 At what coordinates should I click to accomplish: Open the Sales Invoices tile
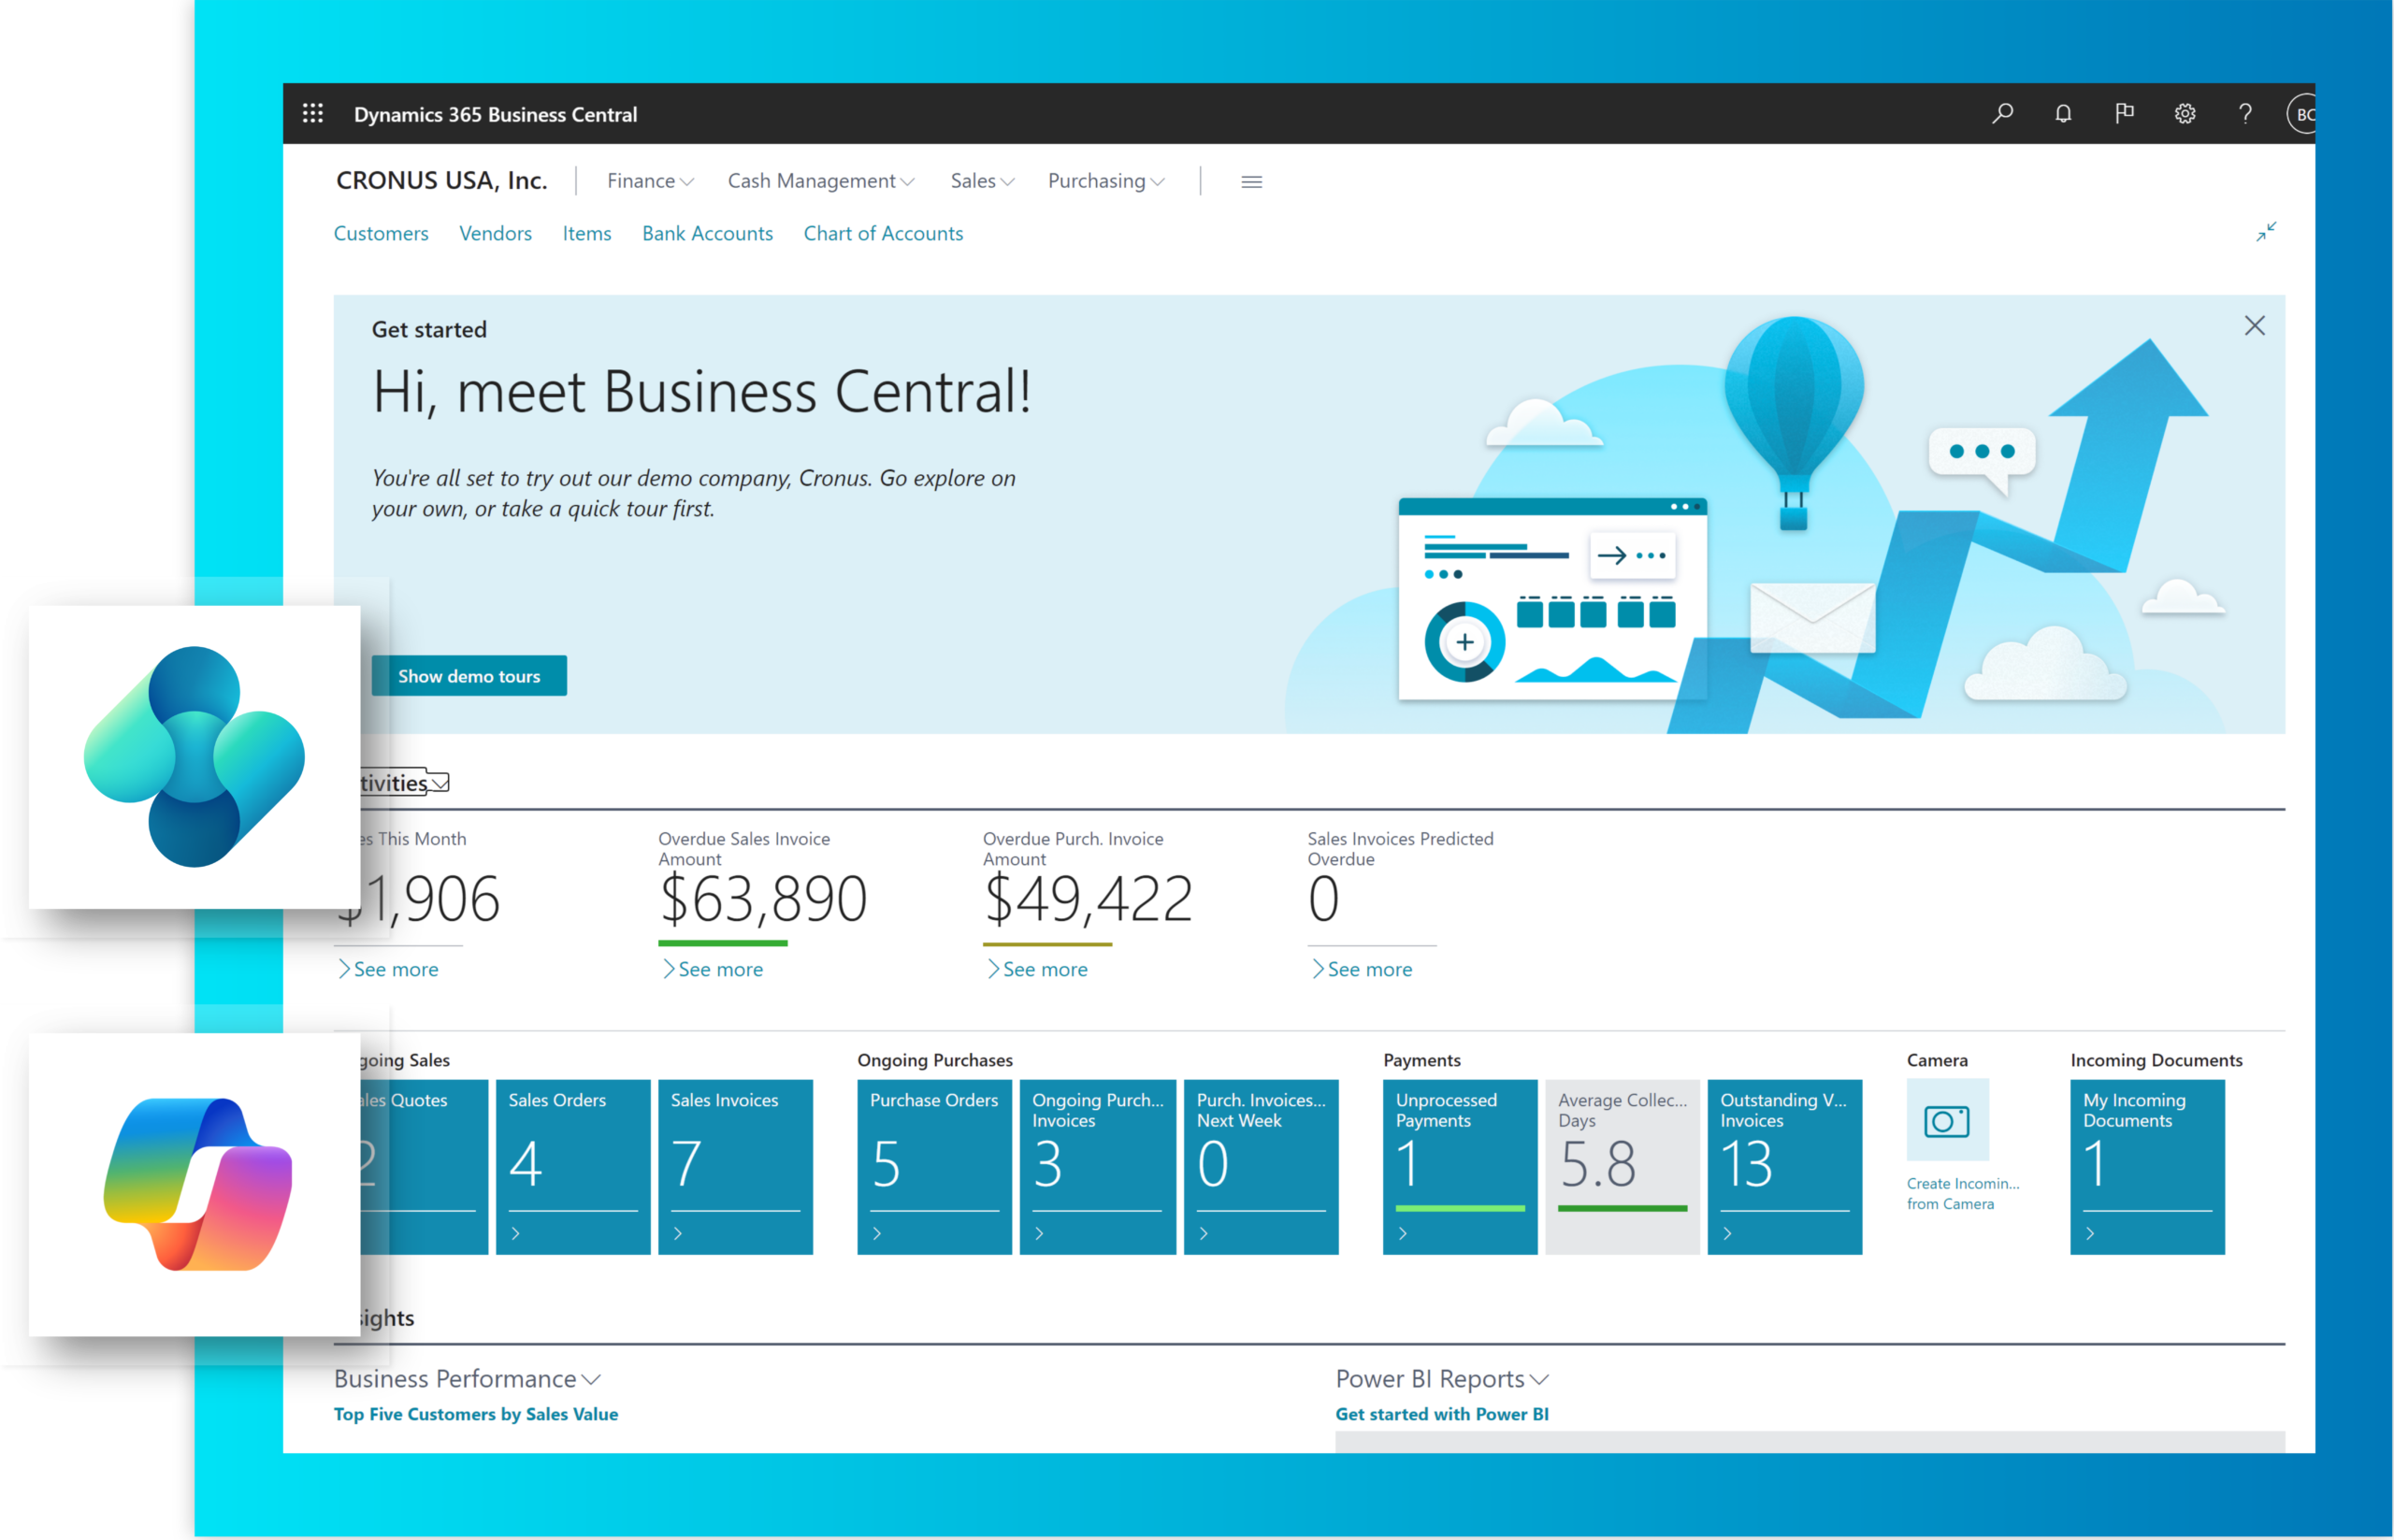click(x=735, y=1166)
